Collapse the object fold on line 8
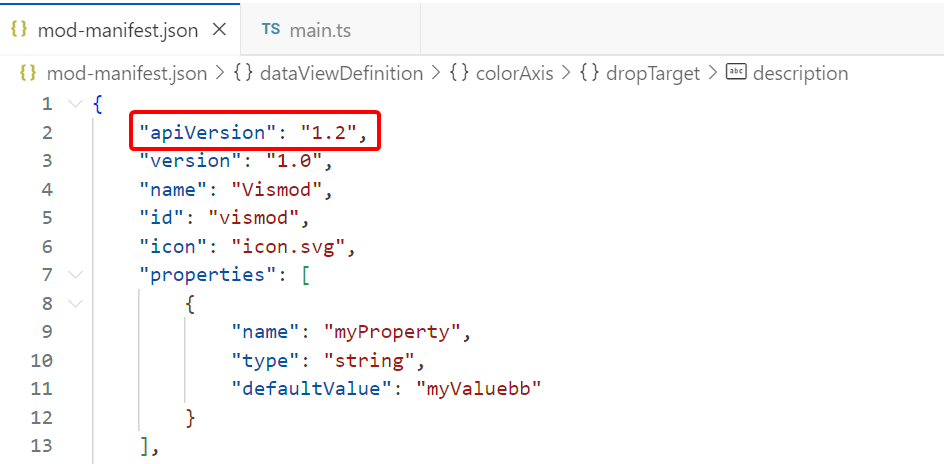The height and width of the screenshot is (464, 944). (x=75, y=303)
